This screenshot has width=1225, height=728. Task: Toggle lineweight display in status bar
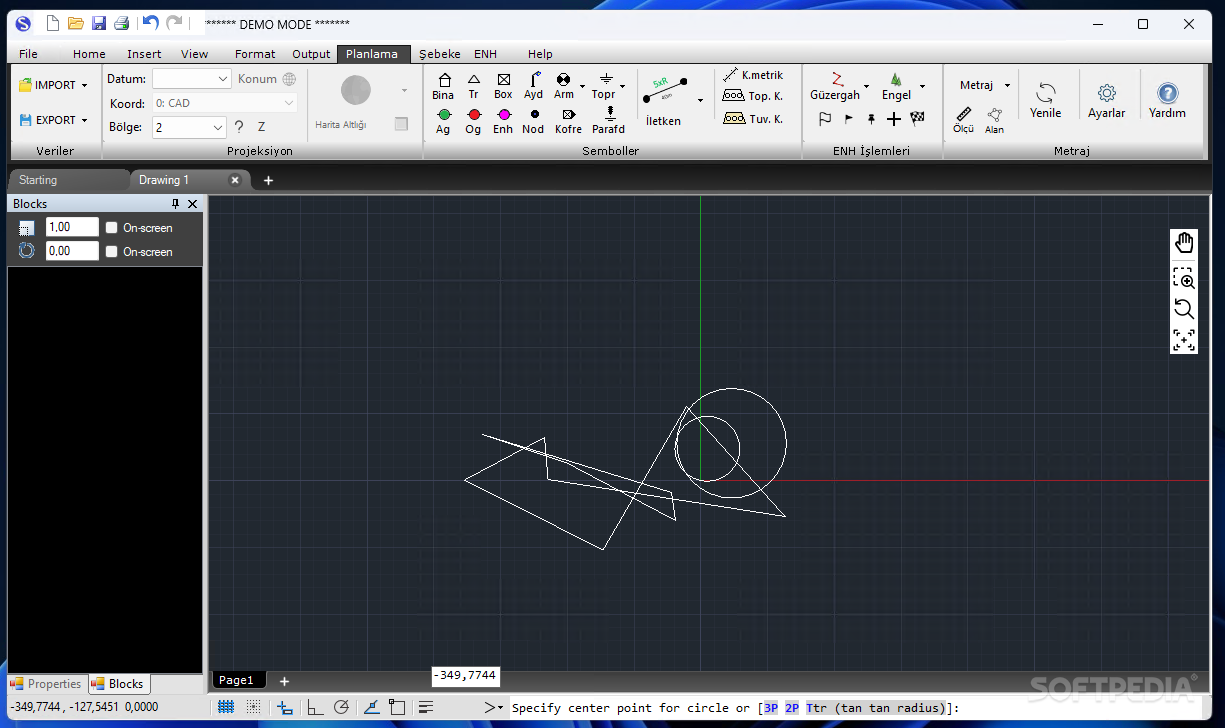click(x=426, y=707)
